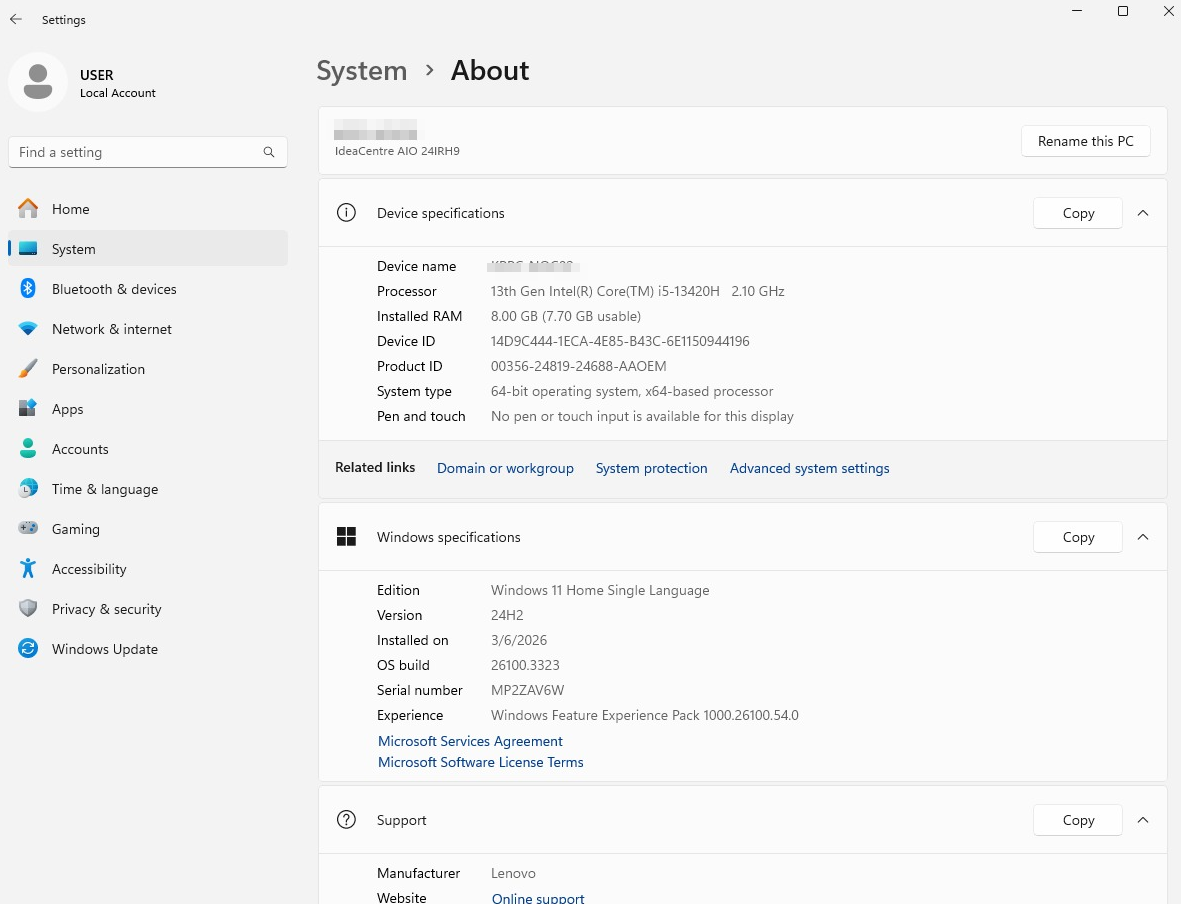The width and height of the screenshot is (1181, 904).
Task: Open the Gaming settings page
Action: click(x=76, y=529)
